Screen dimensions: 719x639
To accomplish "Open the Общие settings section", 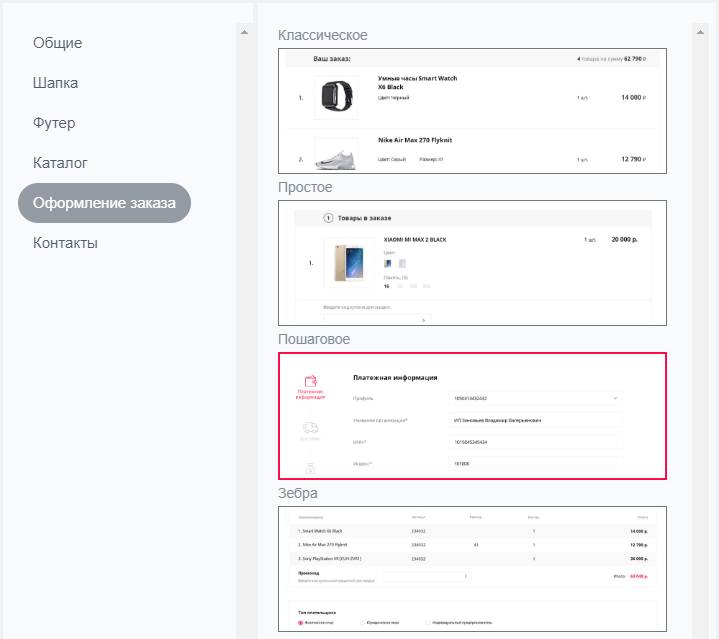I will pos(57,43).
